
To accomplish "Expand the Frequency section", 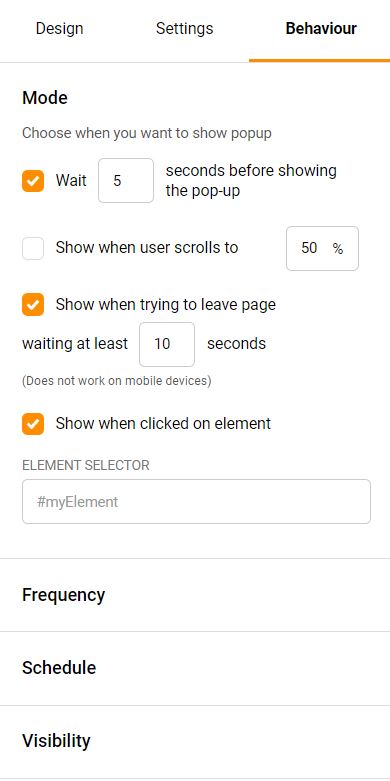I will 195,595.
